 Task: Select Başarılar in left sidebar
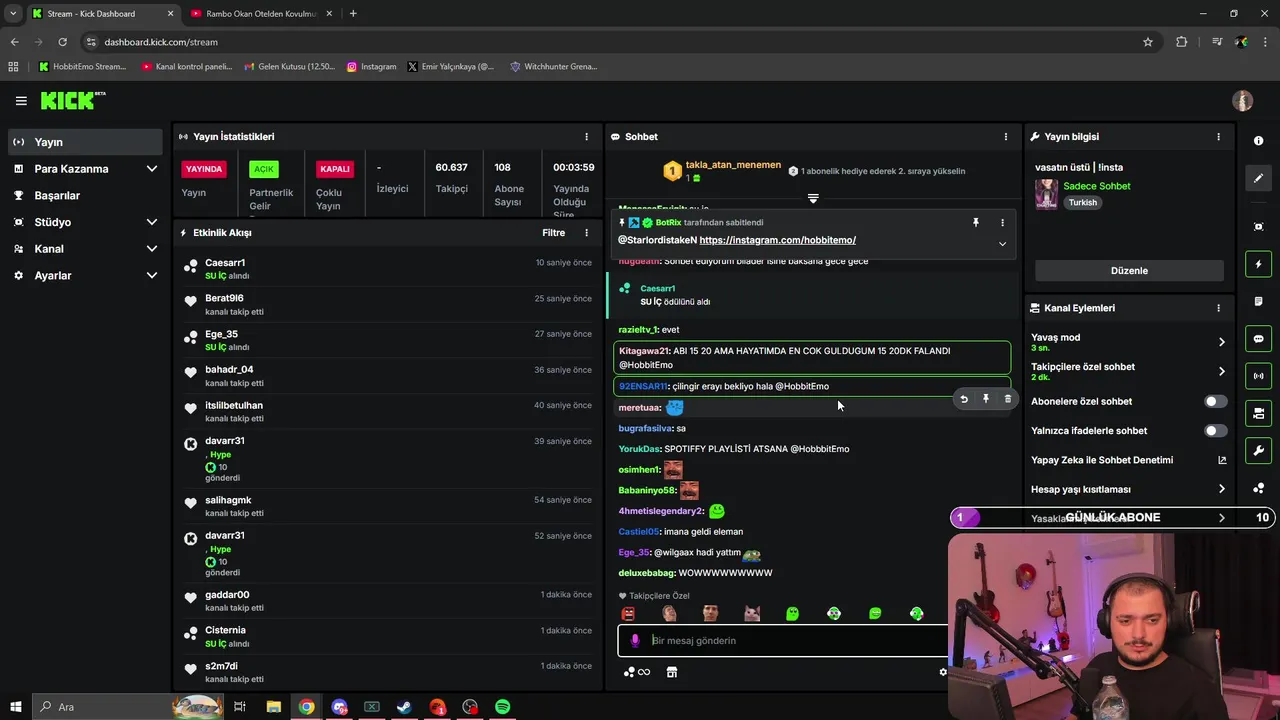(x=85, y=195)
